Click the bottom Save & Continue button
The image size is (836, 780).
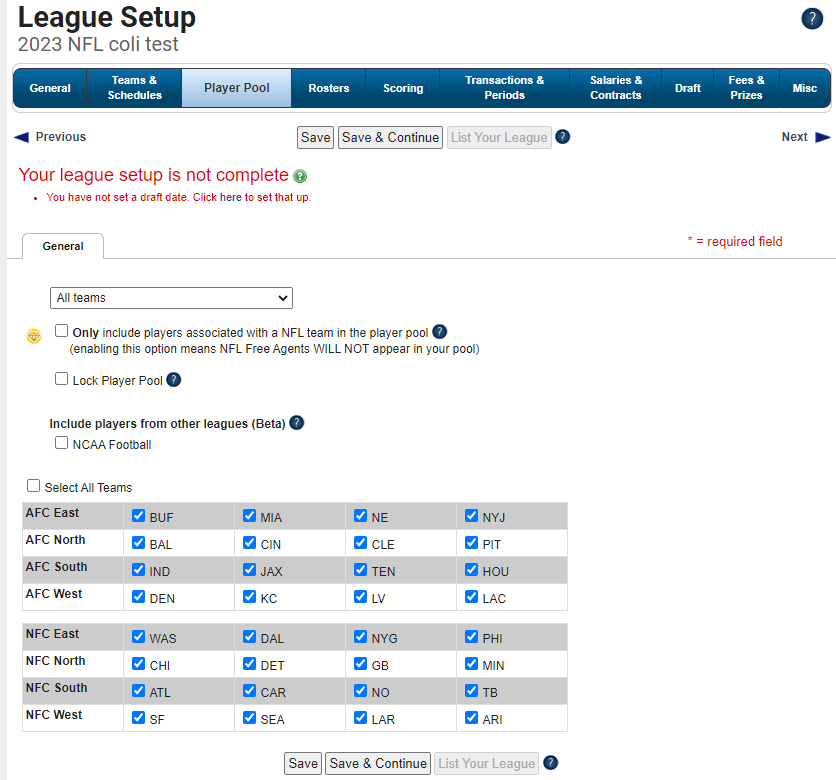coord(378,763)
